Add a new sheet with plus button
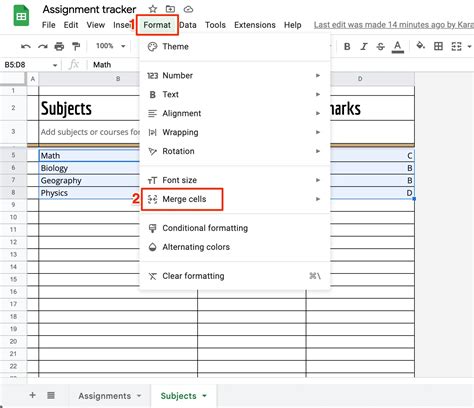Viewport: 474px width, 408px height. [32, 395]
